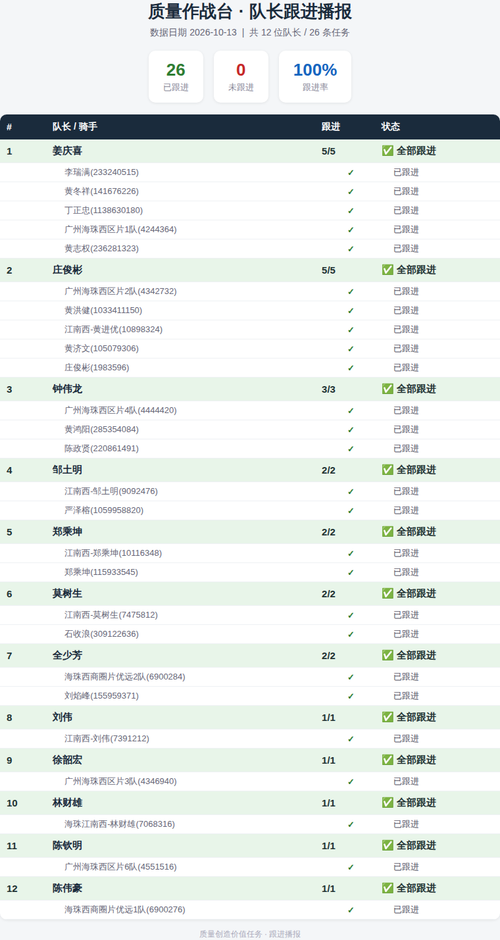The height and width of the screenshot is (940, 500).
Task: Click rider 郑乘坤(115933545)
Action: 101,572
